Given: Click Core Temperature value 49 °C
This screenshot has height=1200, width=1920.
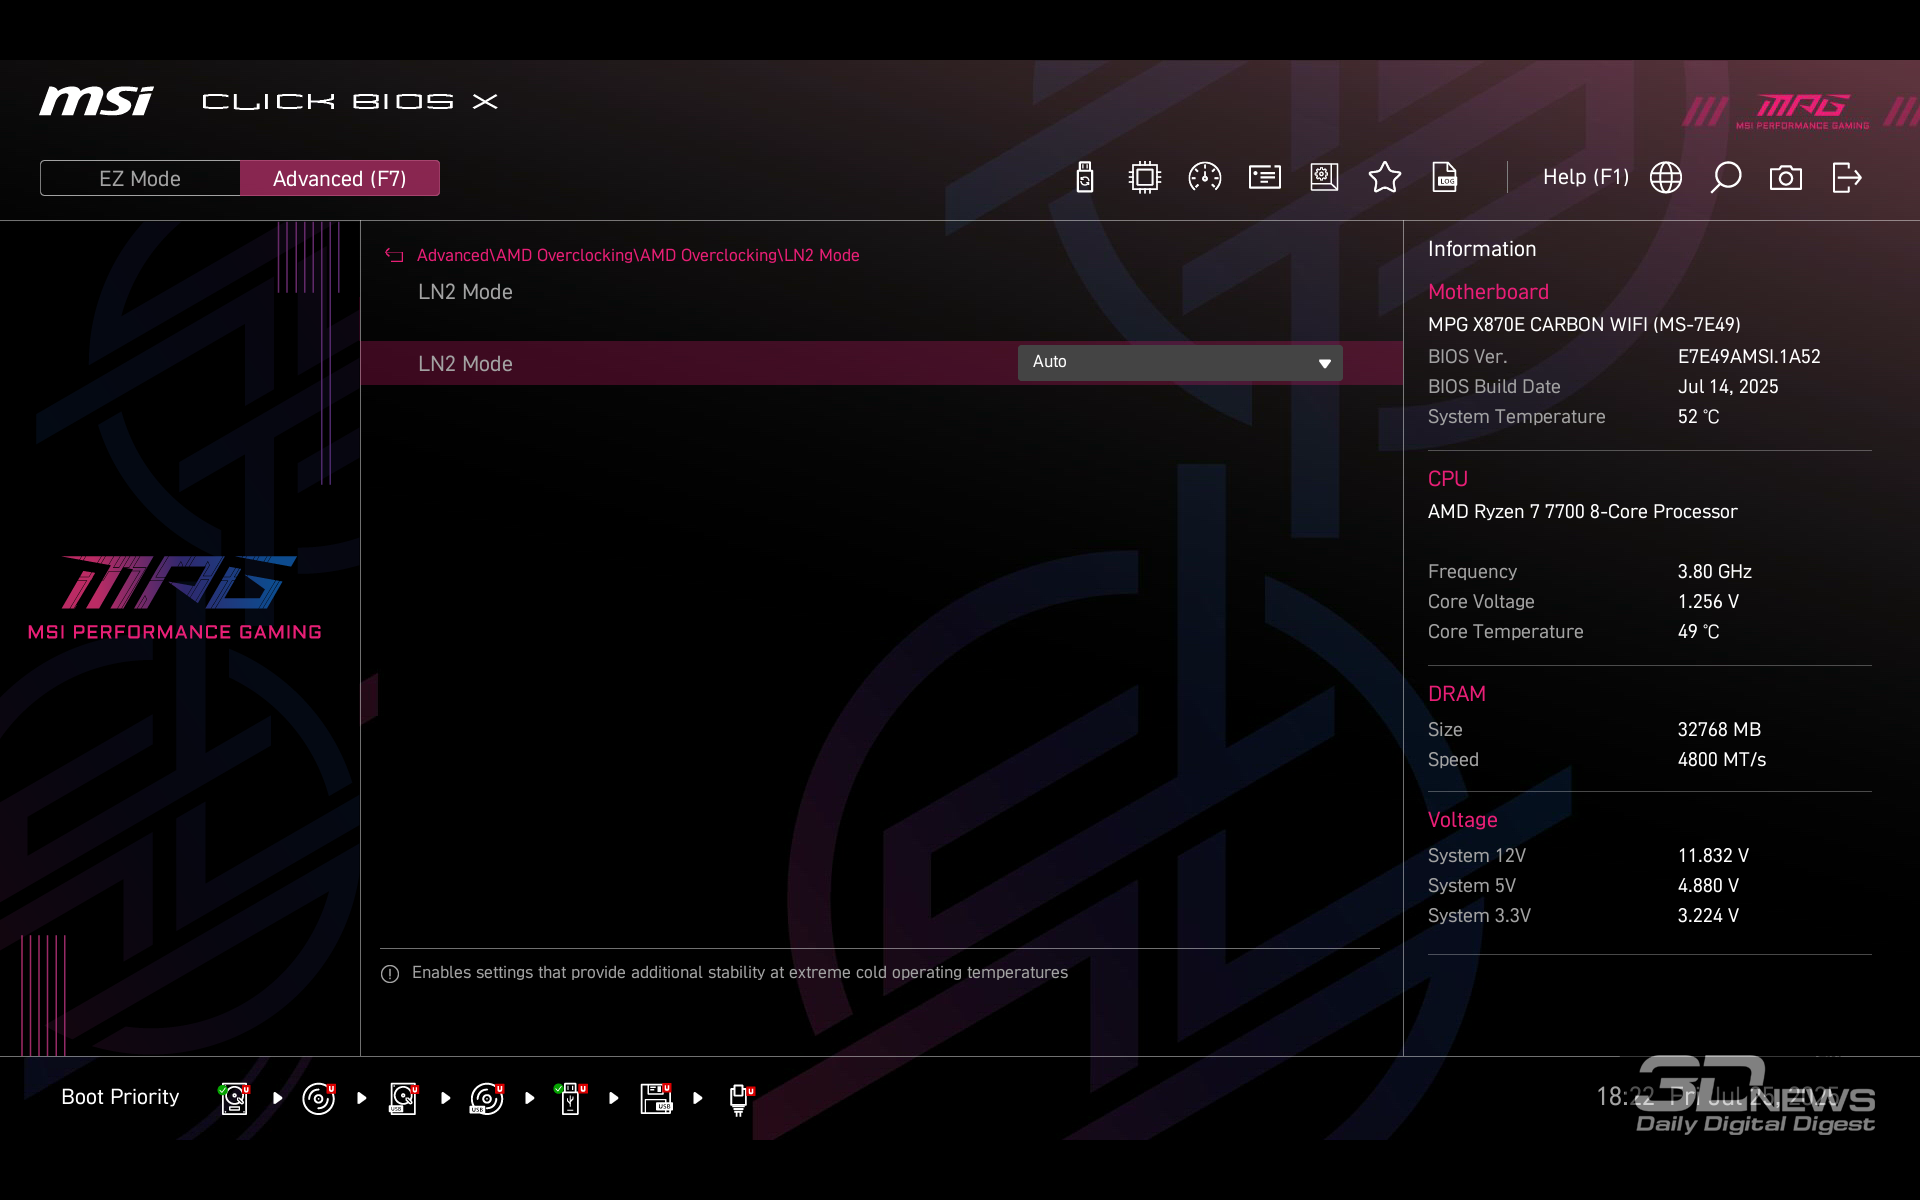Looking at the screenshot, I should click(x=1698, y=632).
